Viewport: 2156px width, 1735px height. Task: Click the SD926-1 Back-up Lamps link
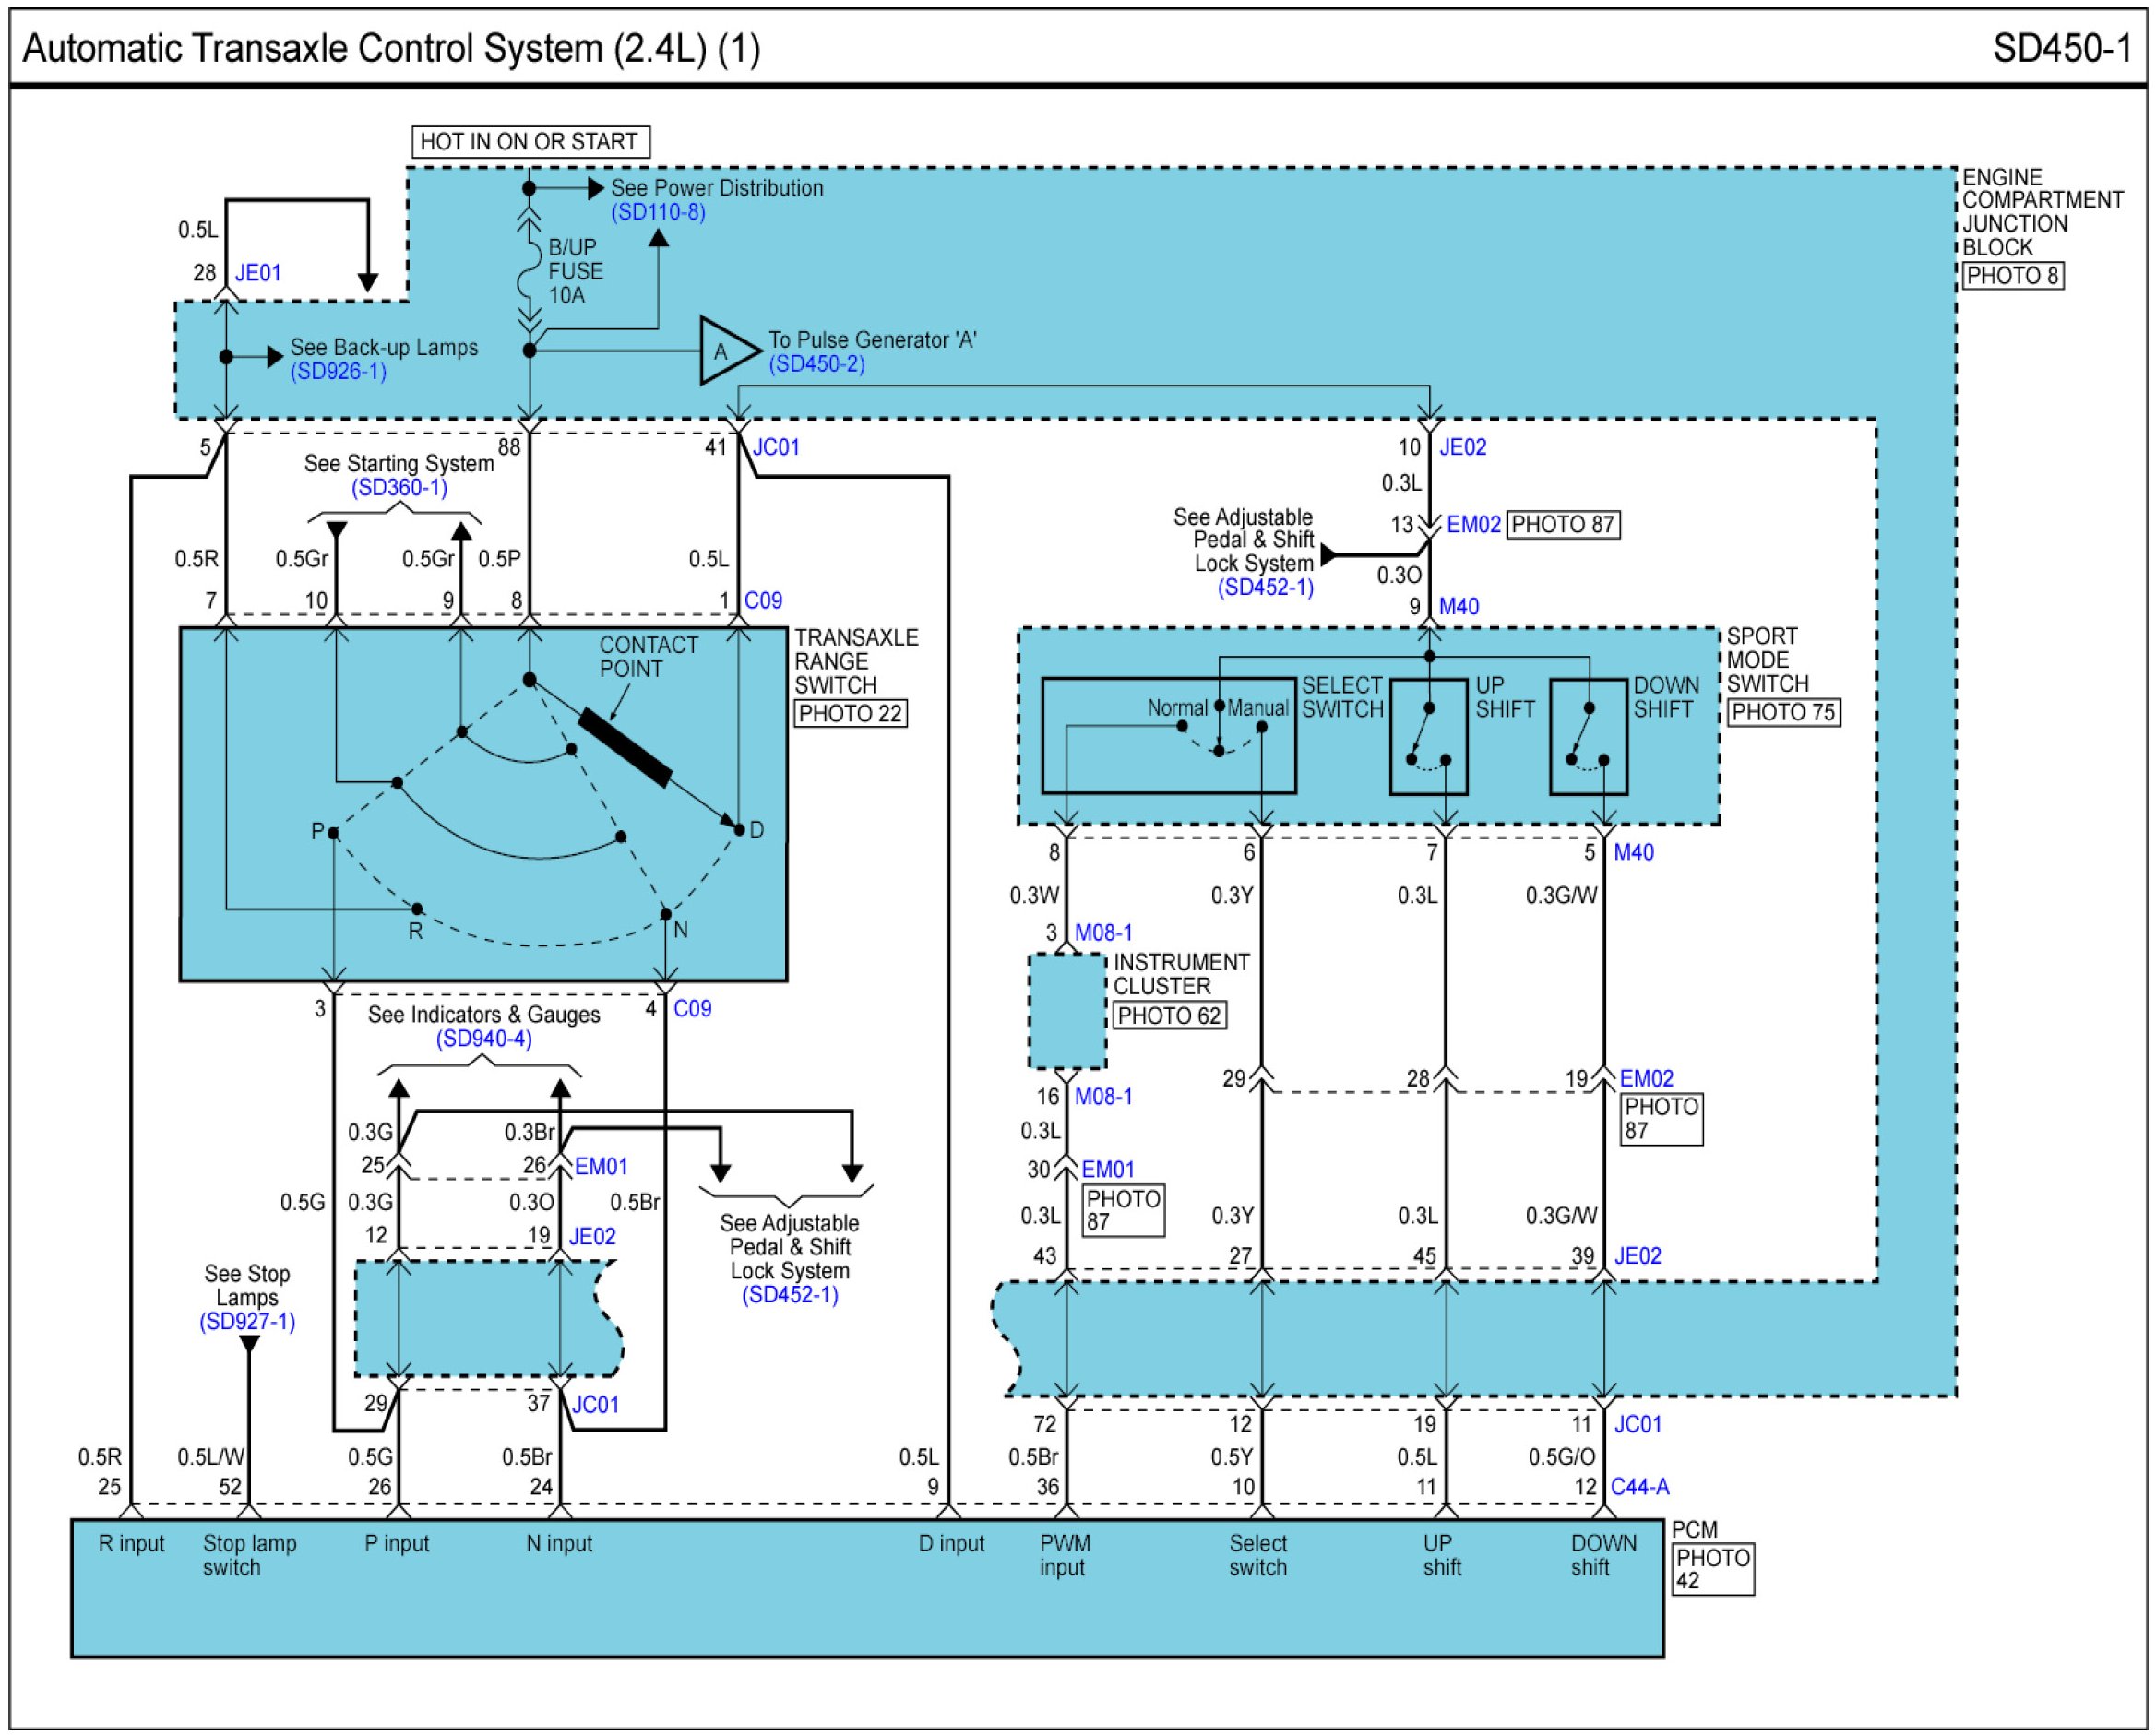338,372
